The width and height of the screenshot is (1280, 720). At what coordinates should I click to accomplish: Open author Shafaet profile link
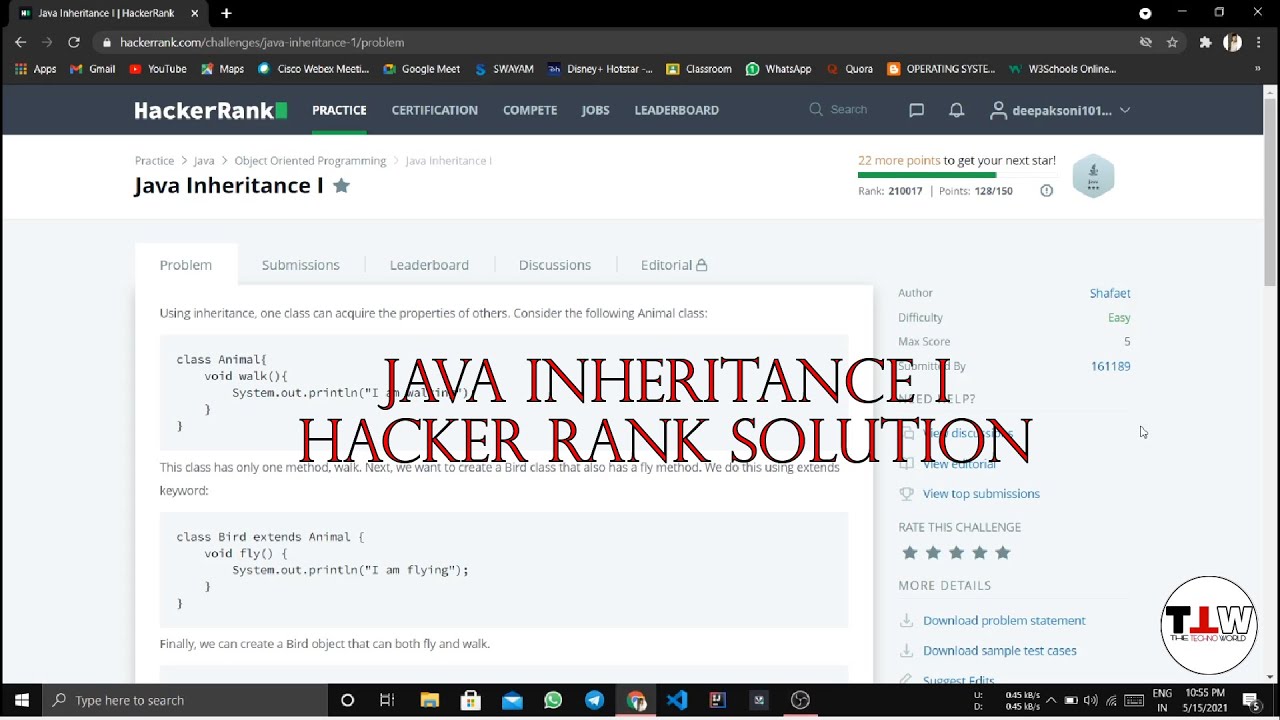tap(1110, 293)
